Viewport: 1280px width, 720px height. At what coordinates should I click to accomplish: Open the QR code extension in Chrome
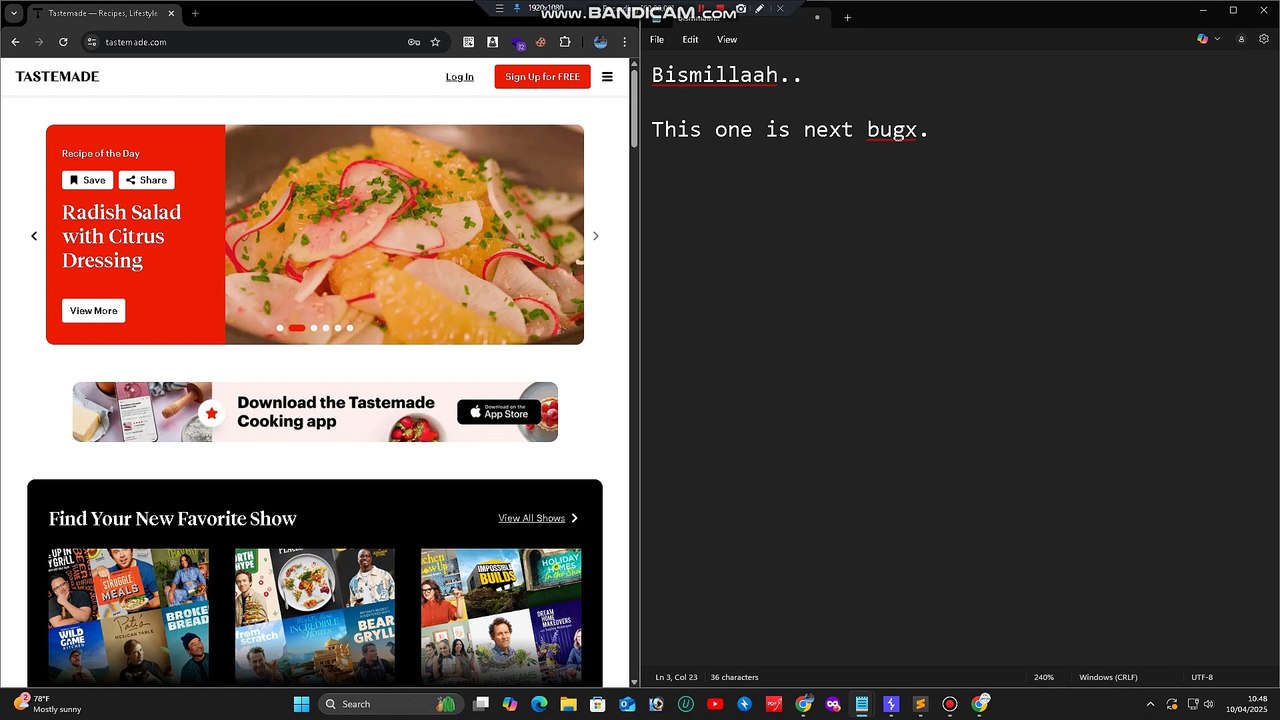click(x=468, y=42)
